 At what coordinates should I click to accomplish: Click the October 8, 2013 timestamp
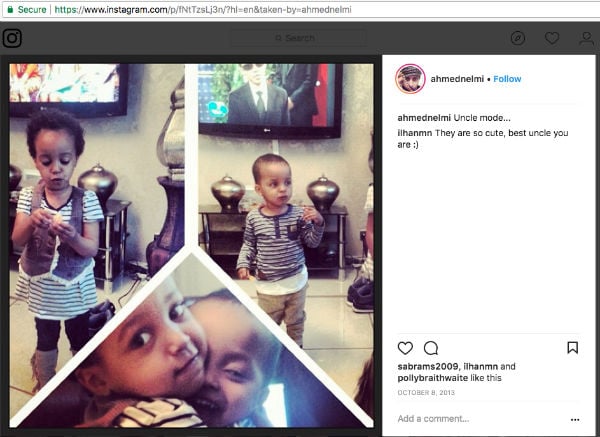click(x=426, y=393)
